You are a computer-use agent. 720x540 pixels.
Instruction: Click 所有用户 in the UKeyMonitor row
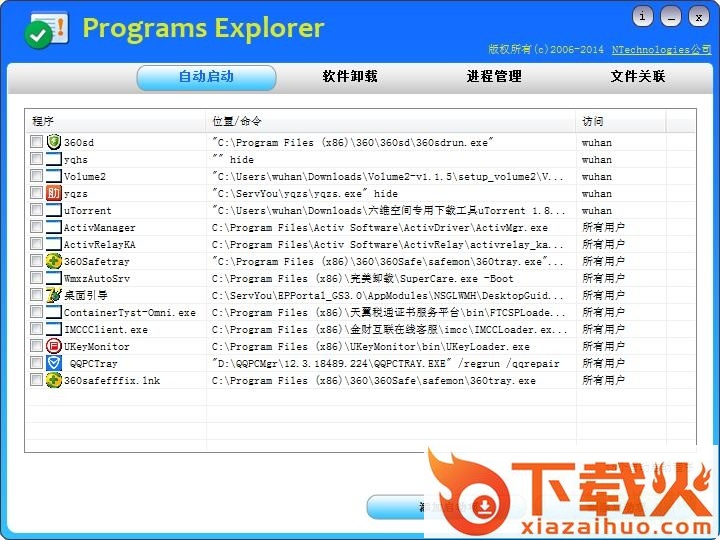tap(603, 346)
